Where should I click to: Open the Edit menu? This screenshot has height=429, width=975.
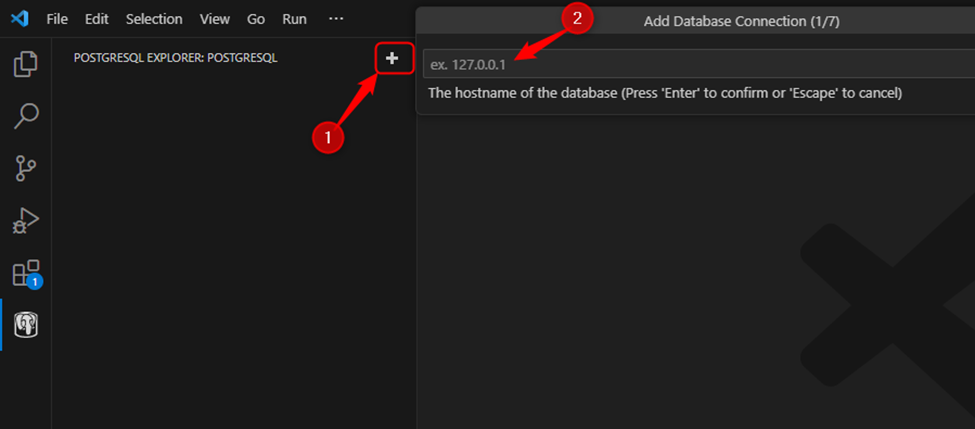[x=97, y=19]
